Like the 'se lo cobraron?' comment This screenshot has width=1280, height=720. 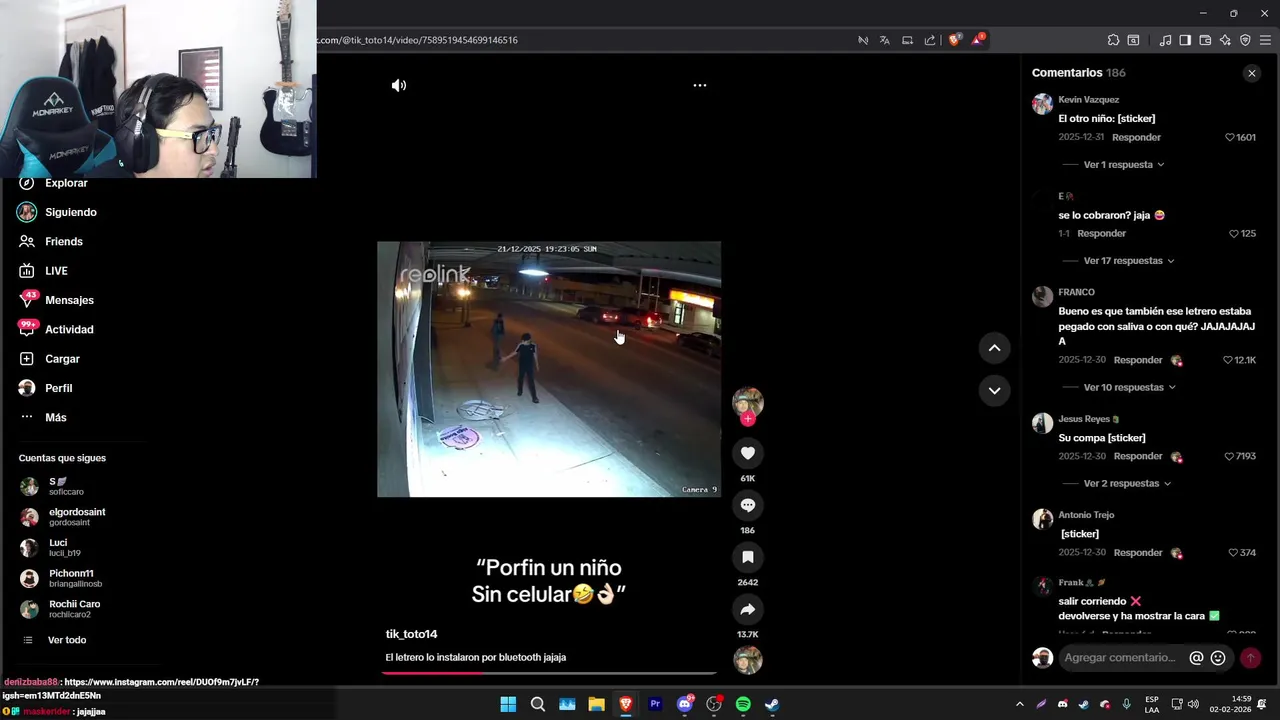[1234, 233]
